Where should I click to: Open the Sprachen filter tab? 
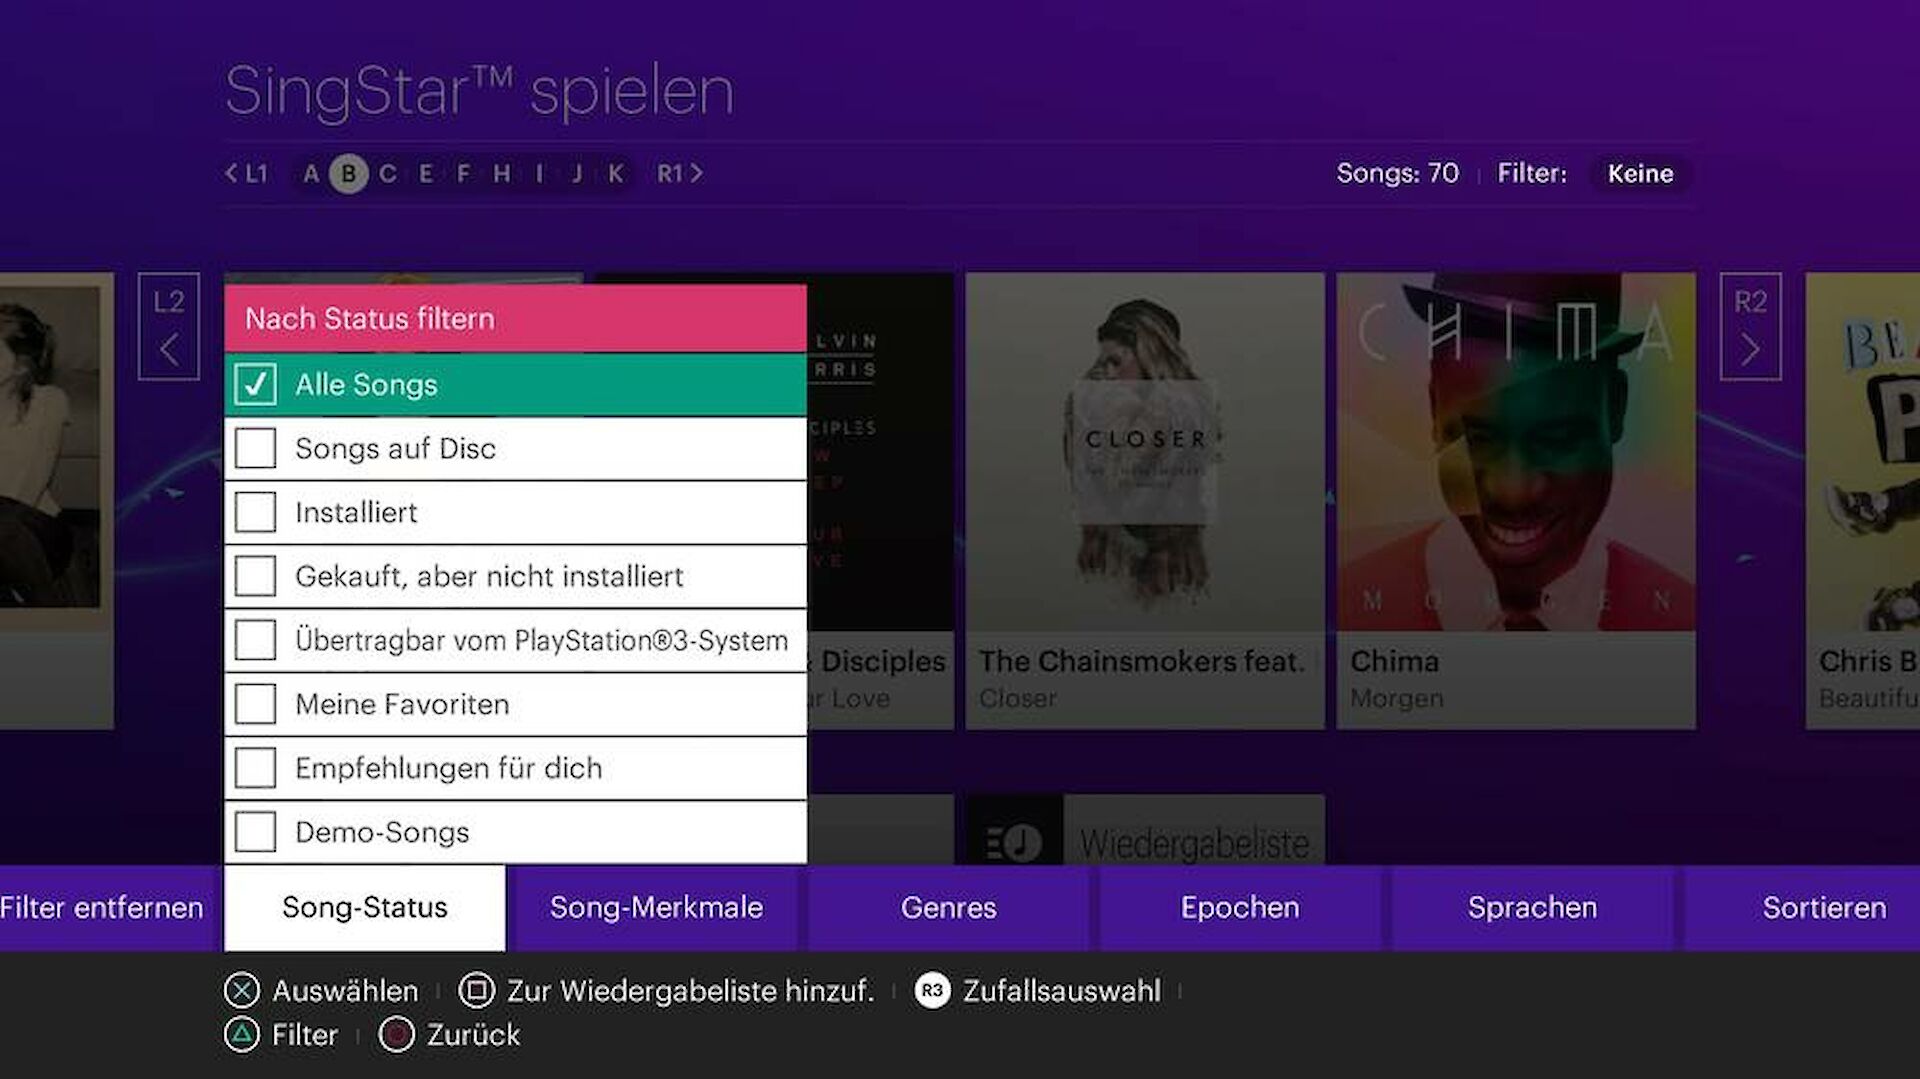tap(1532, 908)
